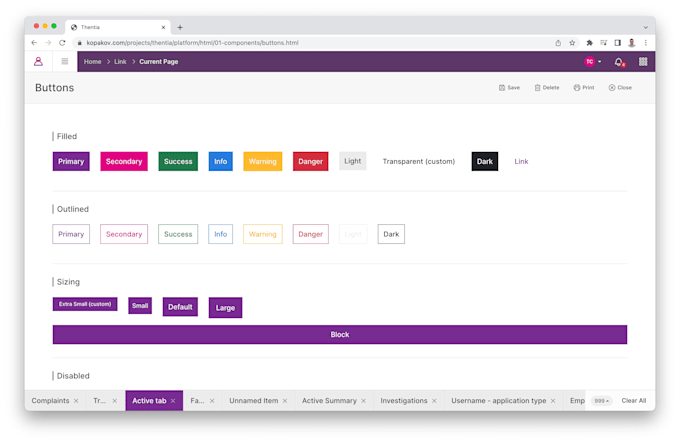Click filled Info blue button
680x443 pixels.
pyautogui.click(x=220, y=161)
